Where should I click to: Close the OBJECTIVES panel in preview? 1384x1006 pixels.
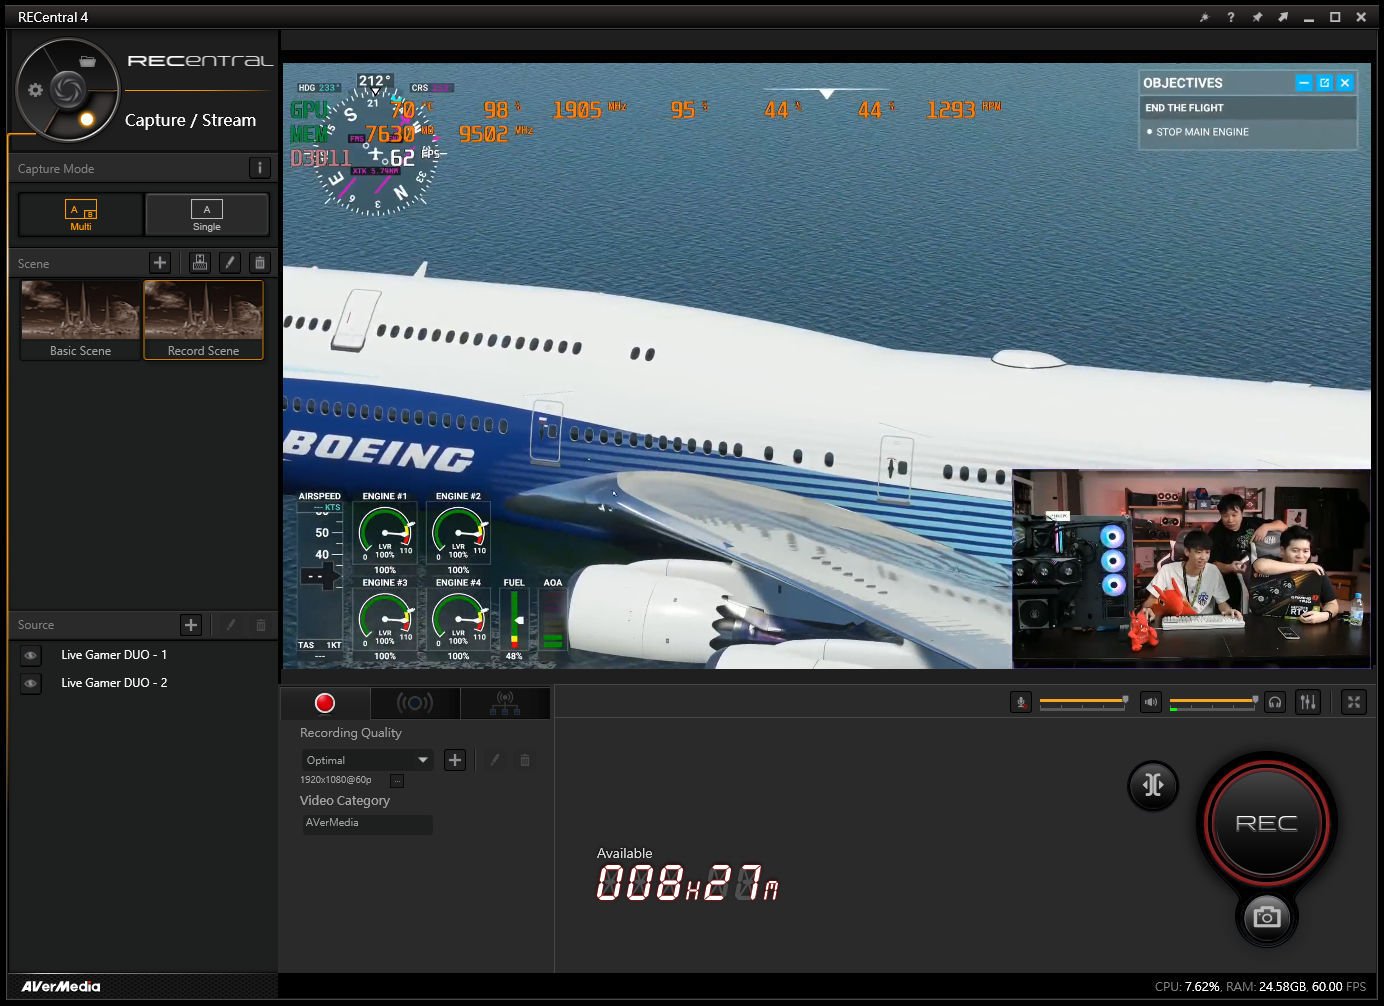pos(1345,83)
